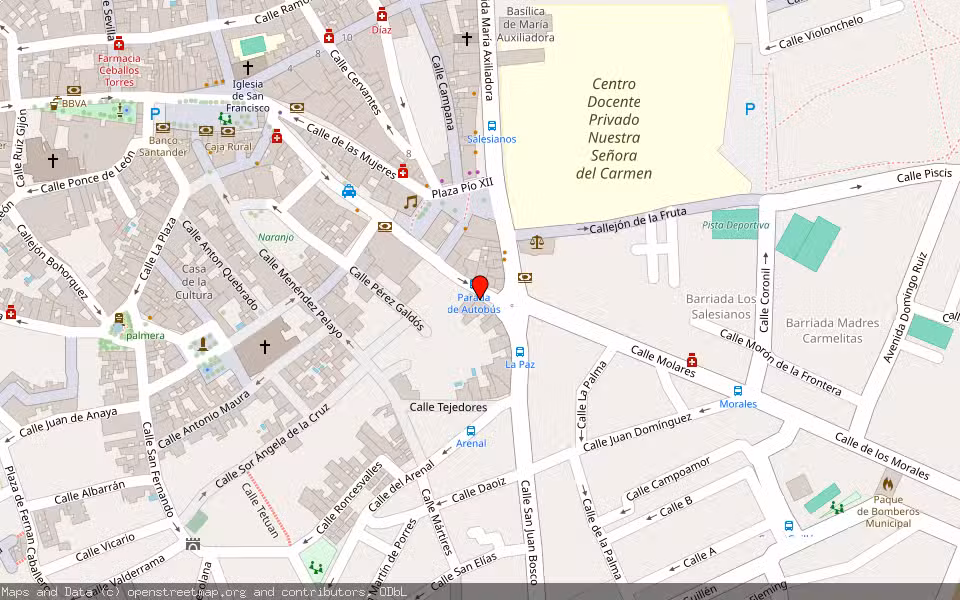
Task: Click the scales icon near Callejón de la Fruta
Action: pos(538,240)
